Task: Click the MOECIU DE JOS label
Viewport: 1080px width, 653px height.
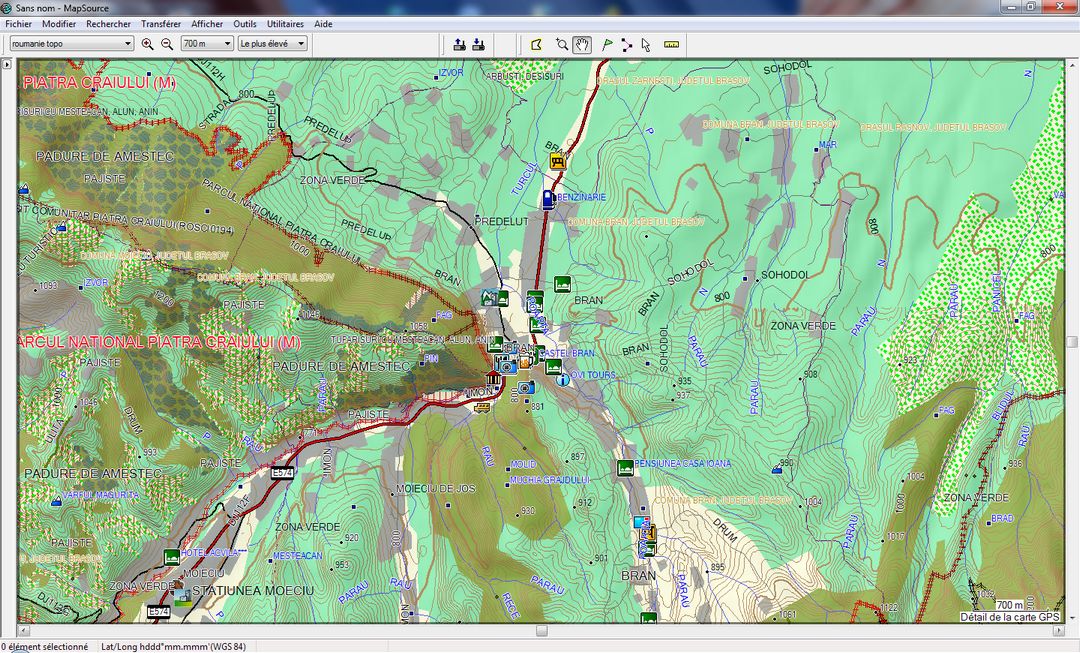Action: pos(436,489)
